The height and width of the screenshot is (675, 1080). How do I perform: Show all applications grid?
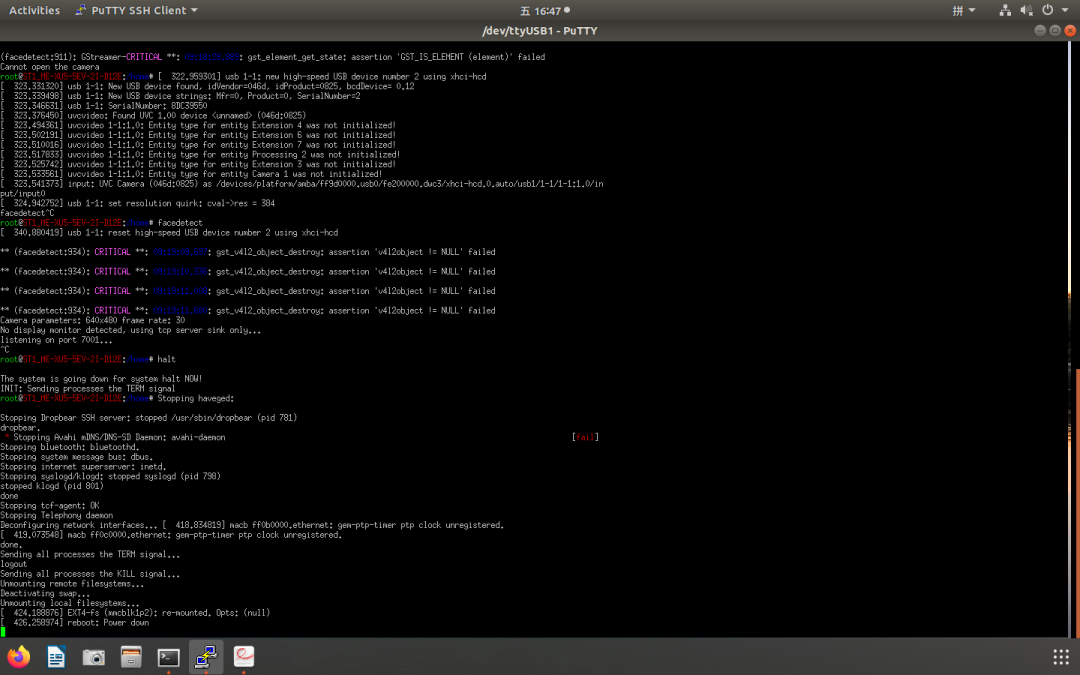[1061, 656]
